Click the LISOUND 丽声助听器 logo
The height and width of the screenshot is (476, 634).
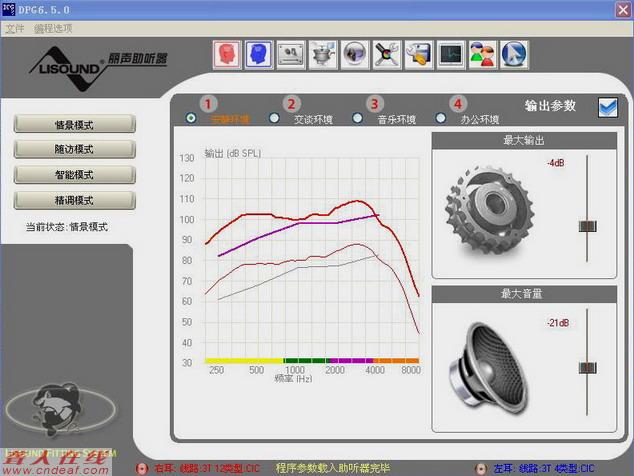98,68
